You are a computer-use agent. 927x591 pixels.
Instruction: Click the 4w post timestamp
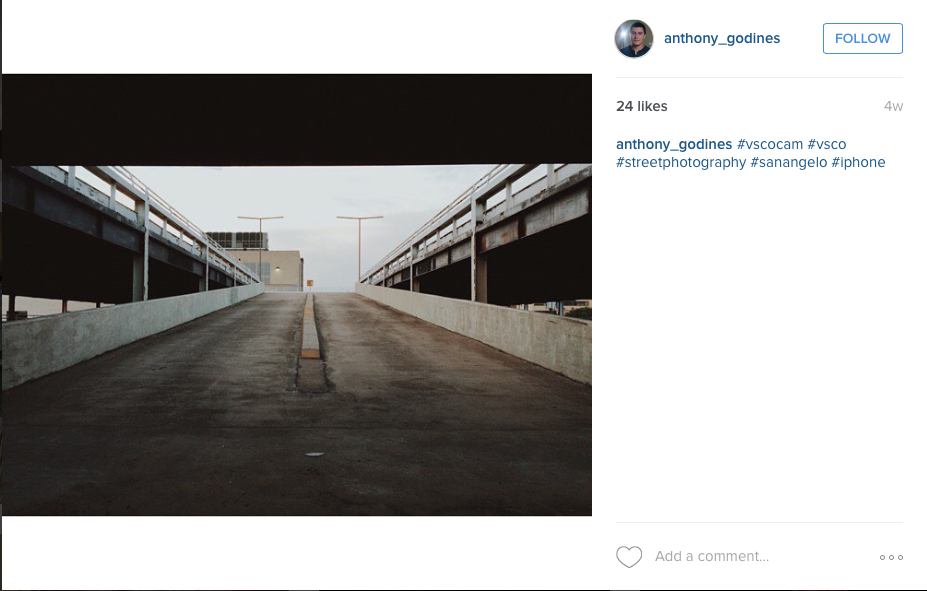click(893, 107)
